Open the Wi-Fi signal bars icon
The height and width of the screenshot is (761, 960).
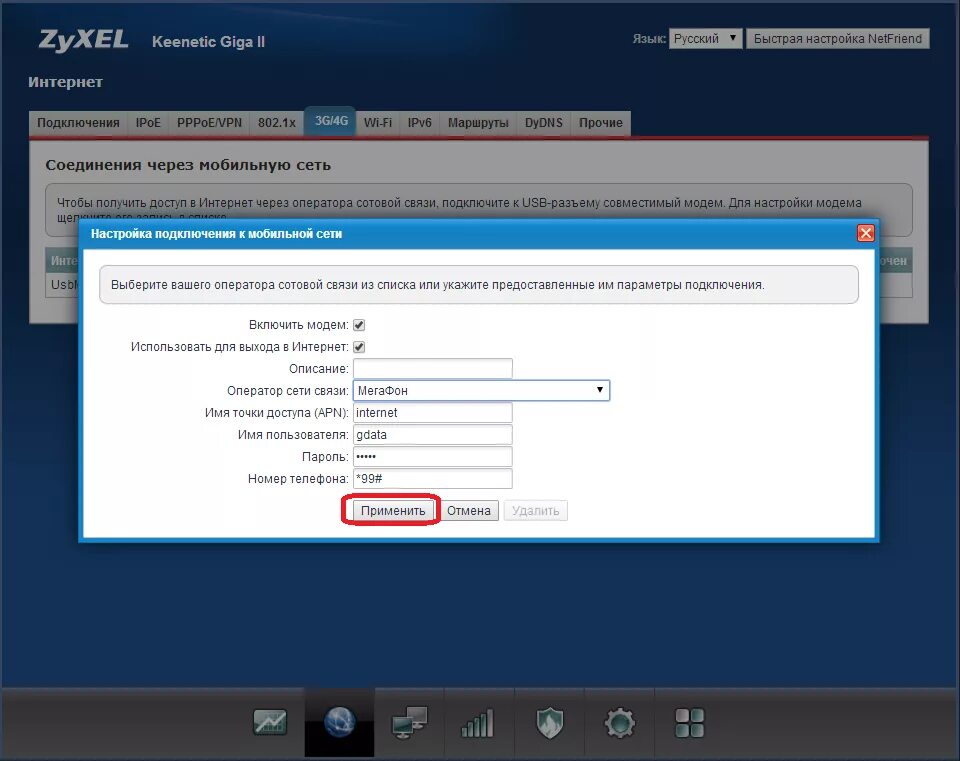pyautogui.click(x=477, y=723)
